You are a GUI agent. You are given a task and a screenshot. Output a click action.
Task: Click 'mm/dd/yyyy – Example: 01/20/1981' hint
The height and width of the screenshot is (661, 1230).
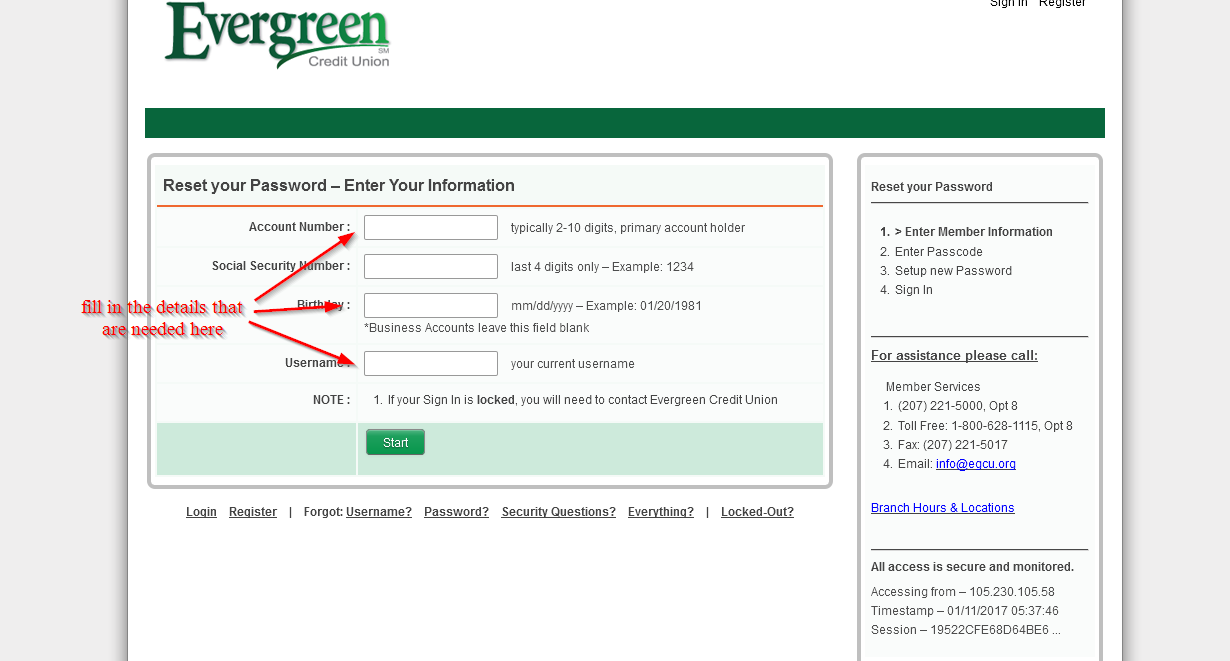click(606, 306)
